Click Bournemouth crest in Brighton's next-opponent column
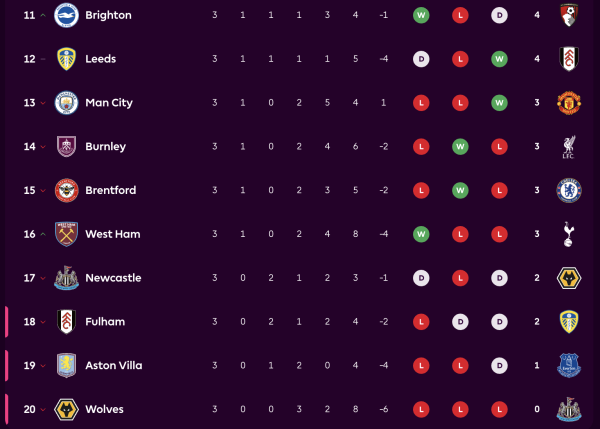 click(569, 15)
